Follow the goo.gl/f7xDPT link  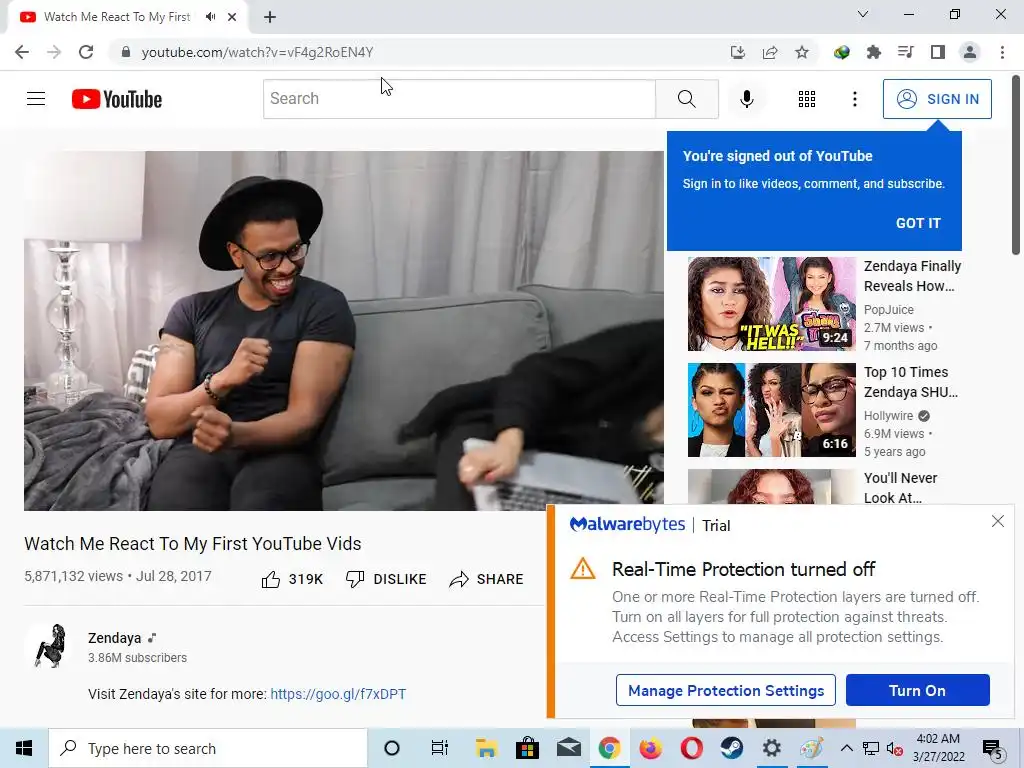pos(338,694)
